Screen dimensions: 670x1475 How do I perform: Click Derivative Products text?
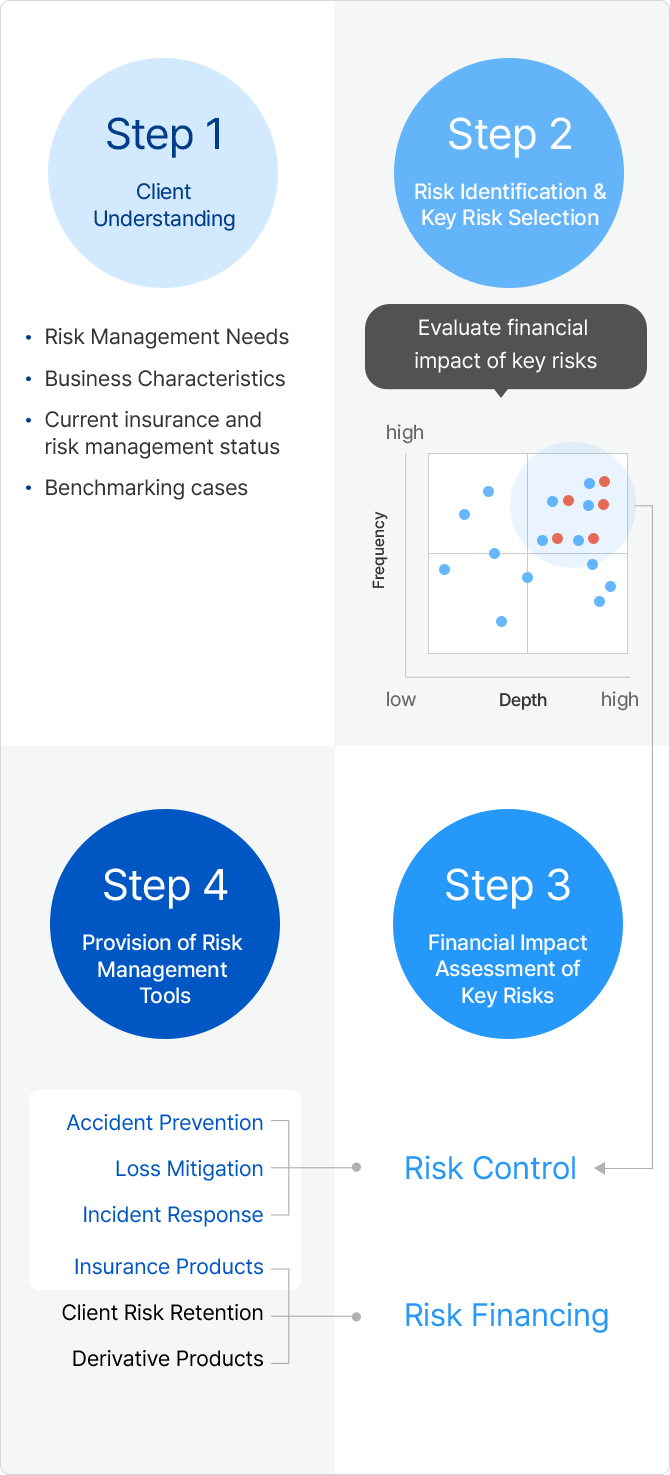click(168, 1359)
